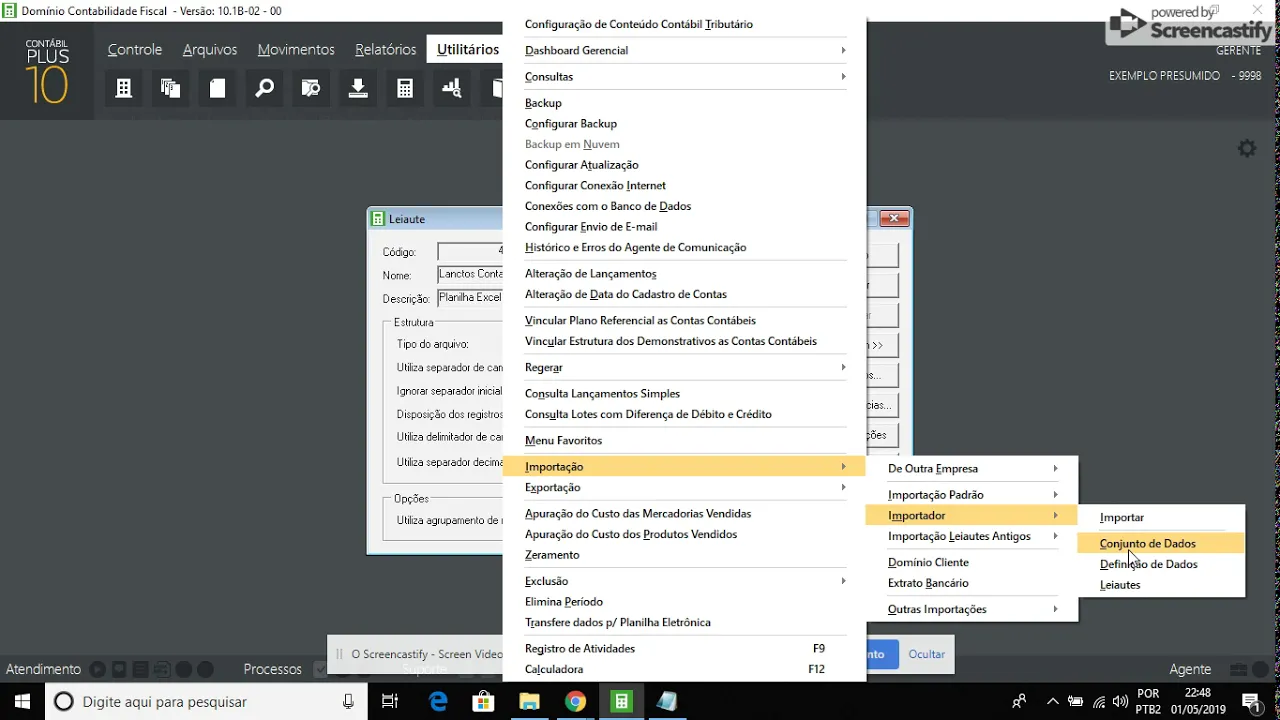The image size is (1280, 720).
Task: Select the green Domínio app taskbar icon
Action: click(x=621, y=701)
